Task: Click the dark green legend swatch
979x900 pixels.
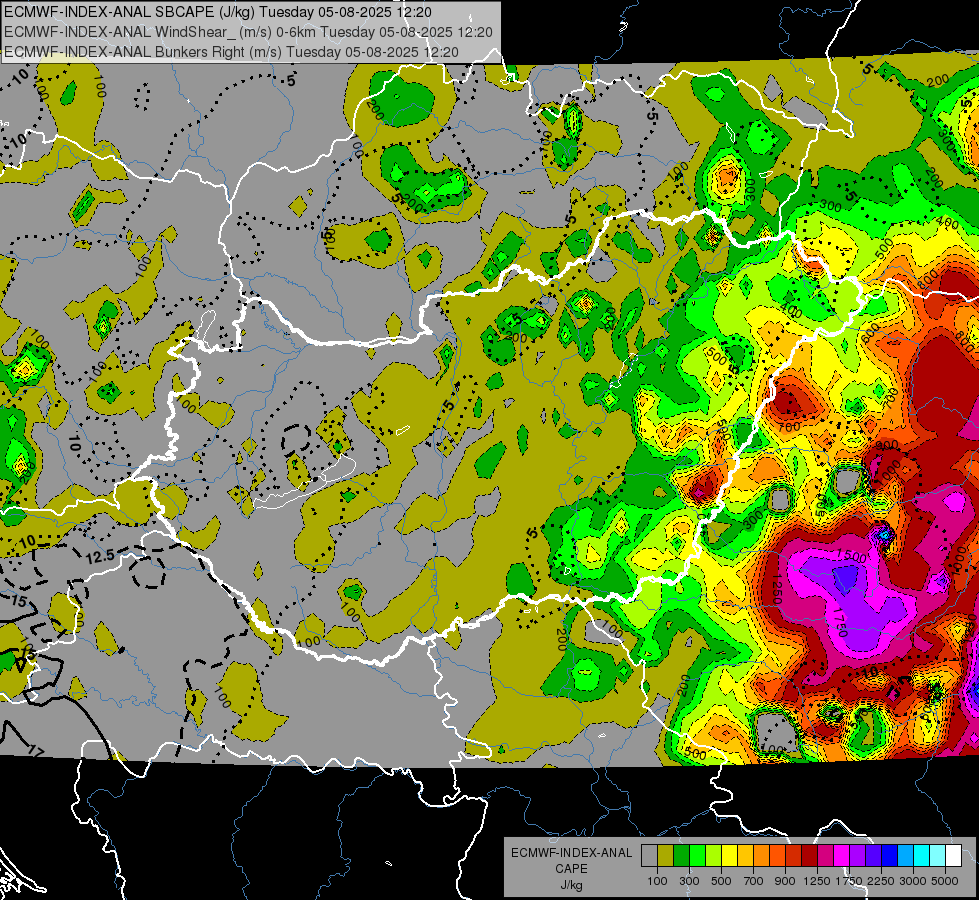Action: [x=681, y=855]
